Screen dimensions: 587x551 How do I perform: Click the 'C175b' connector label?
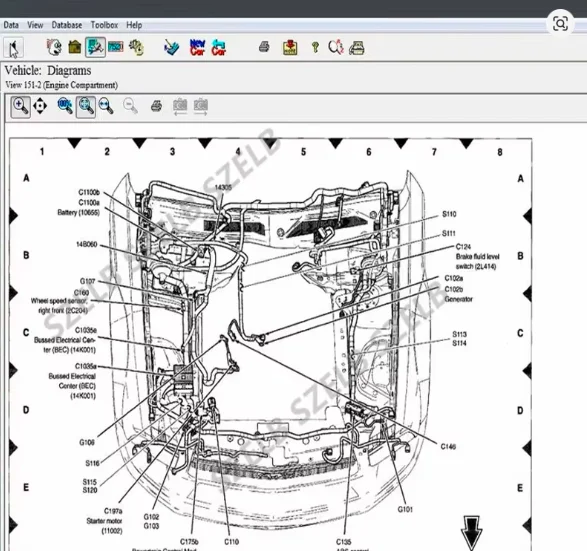click(189, 542)
